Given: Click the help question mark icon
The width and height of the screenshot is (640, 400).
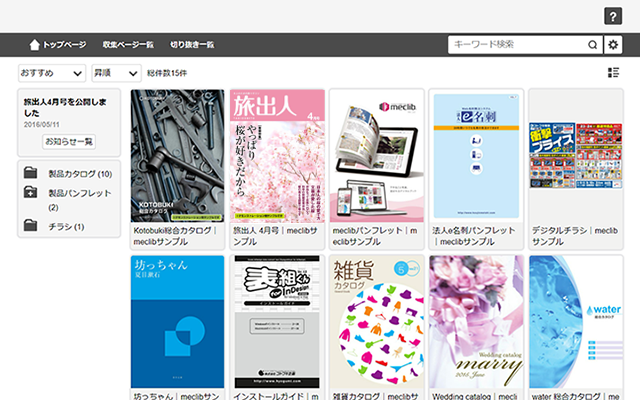Looking at the screenshot, I should coord(614,16).
